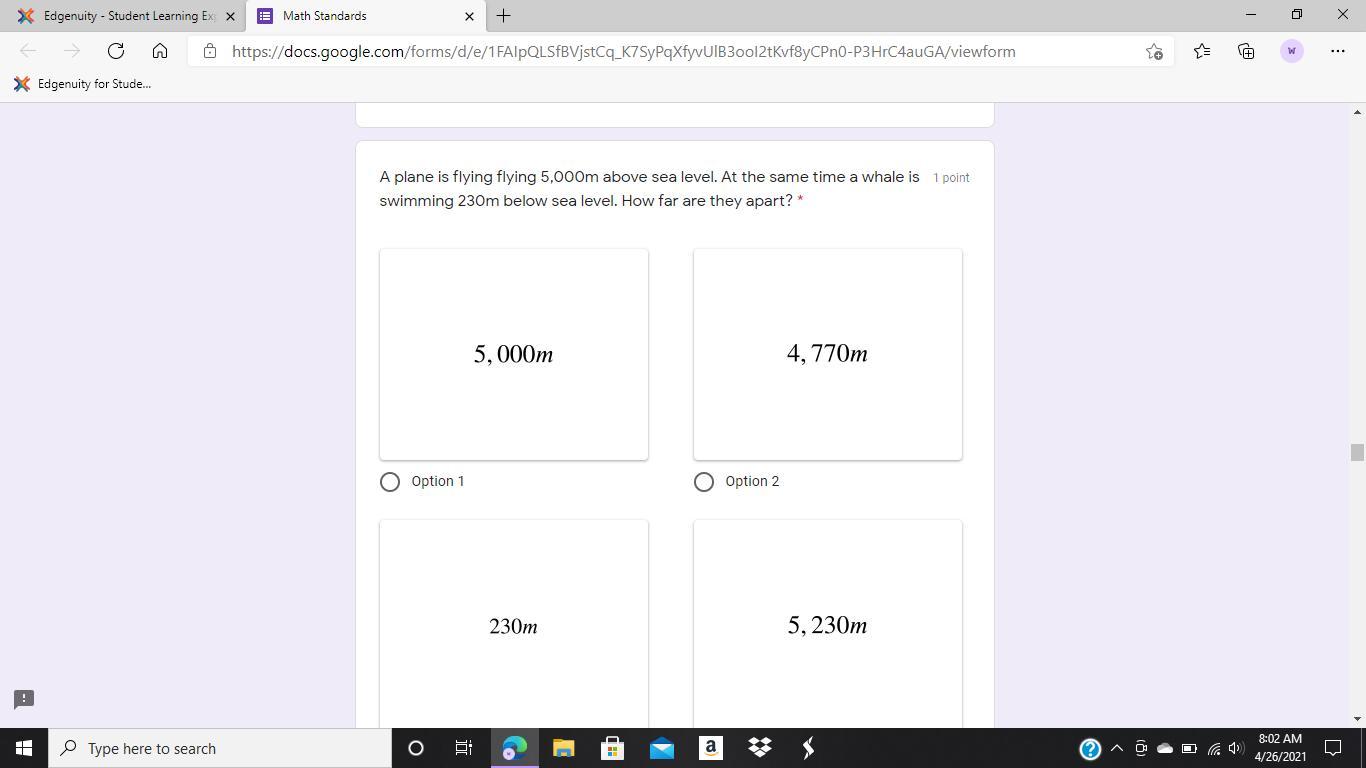
Task: Close the Math Standards tab
Action: point(469,16)
